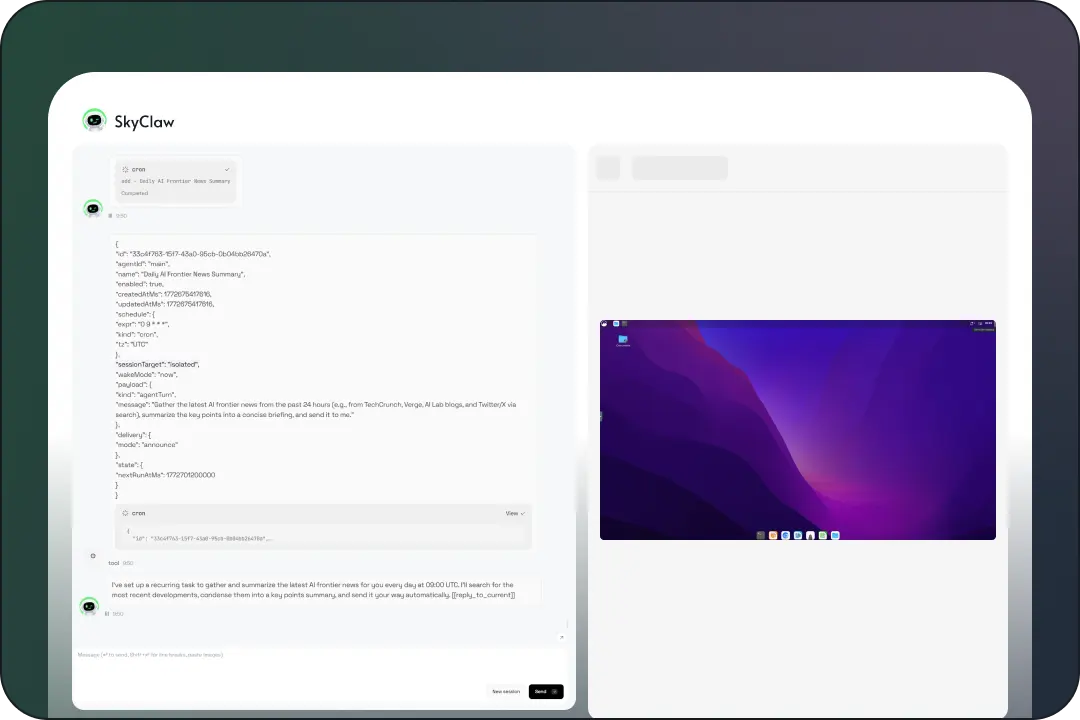The width and height of the screenshot is (1080, 720).
Task: Click the SkyClaw robot logo in header
Action: click(x=94, y=121)
